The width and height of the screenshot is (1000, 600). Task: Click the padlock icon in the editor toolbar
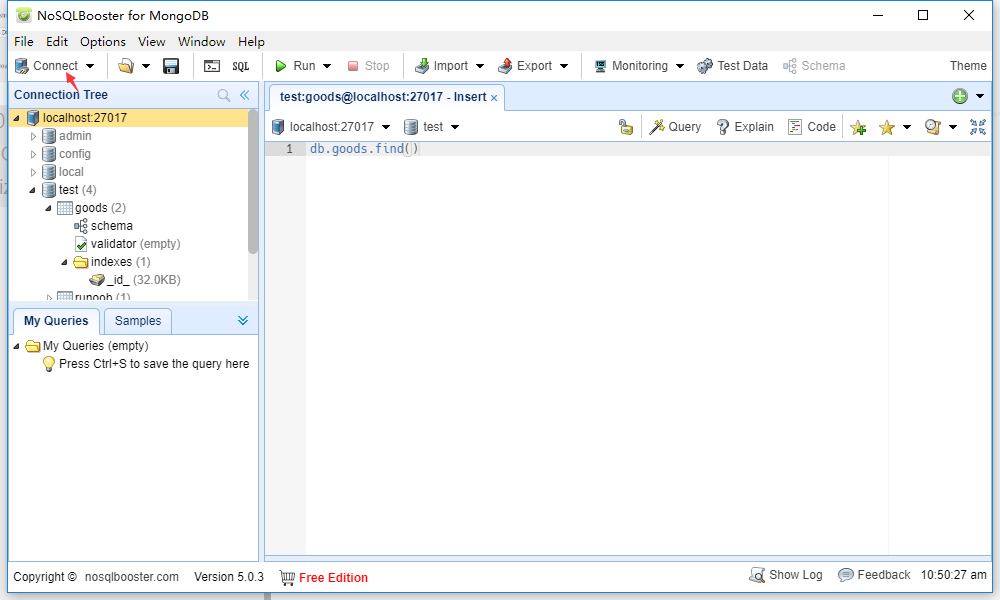coord(625,126)
